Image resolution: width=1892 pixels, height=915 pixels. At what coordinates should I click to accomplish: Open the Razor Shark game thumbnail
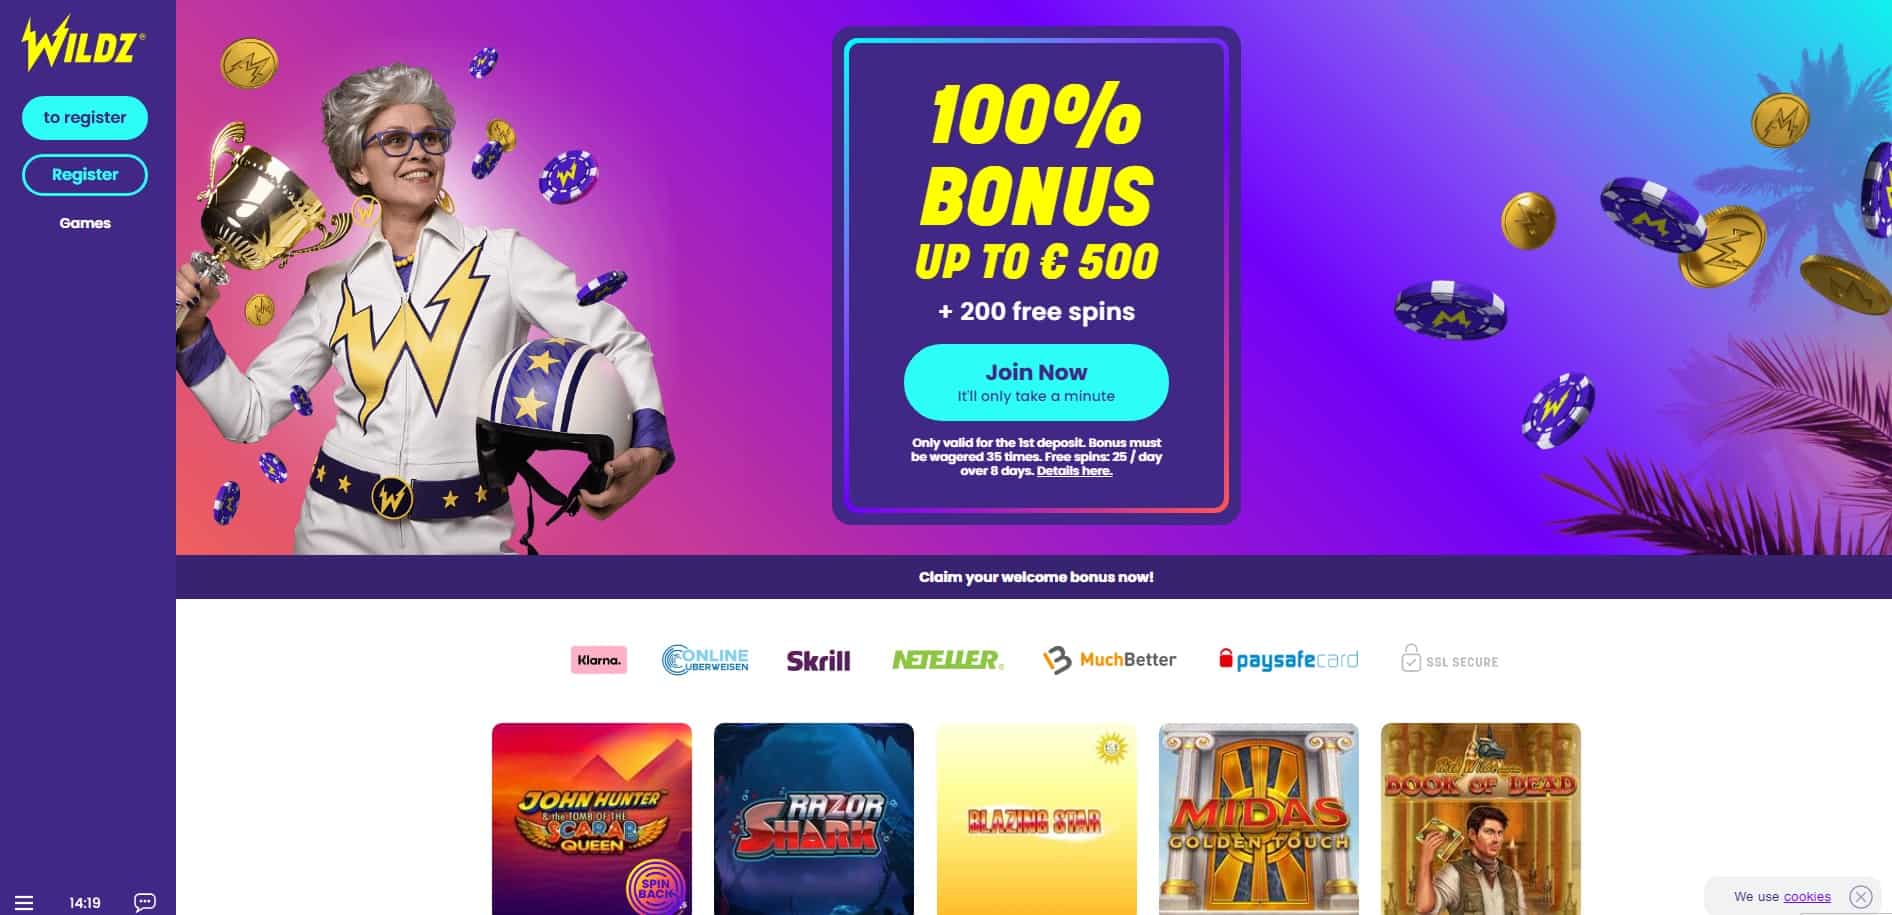click(814, 819)
